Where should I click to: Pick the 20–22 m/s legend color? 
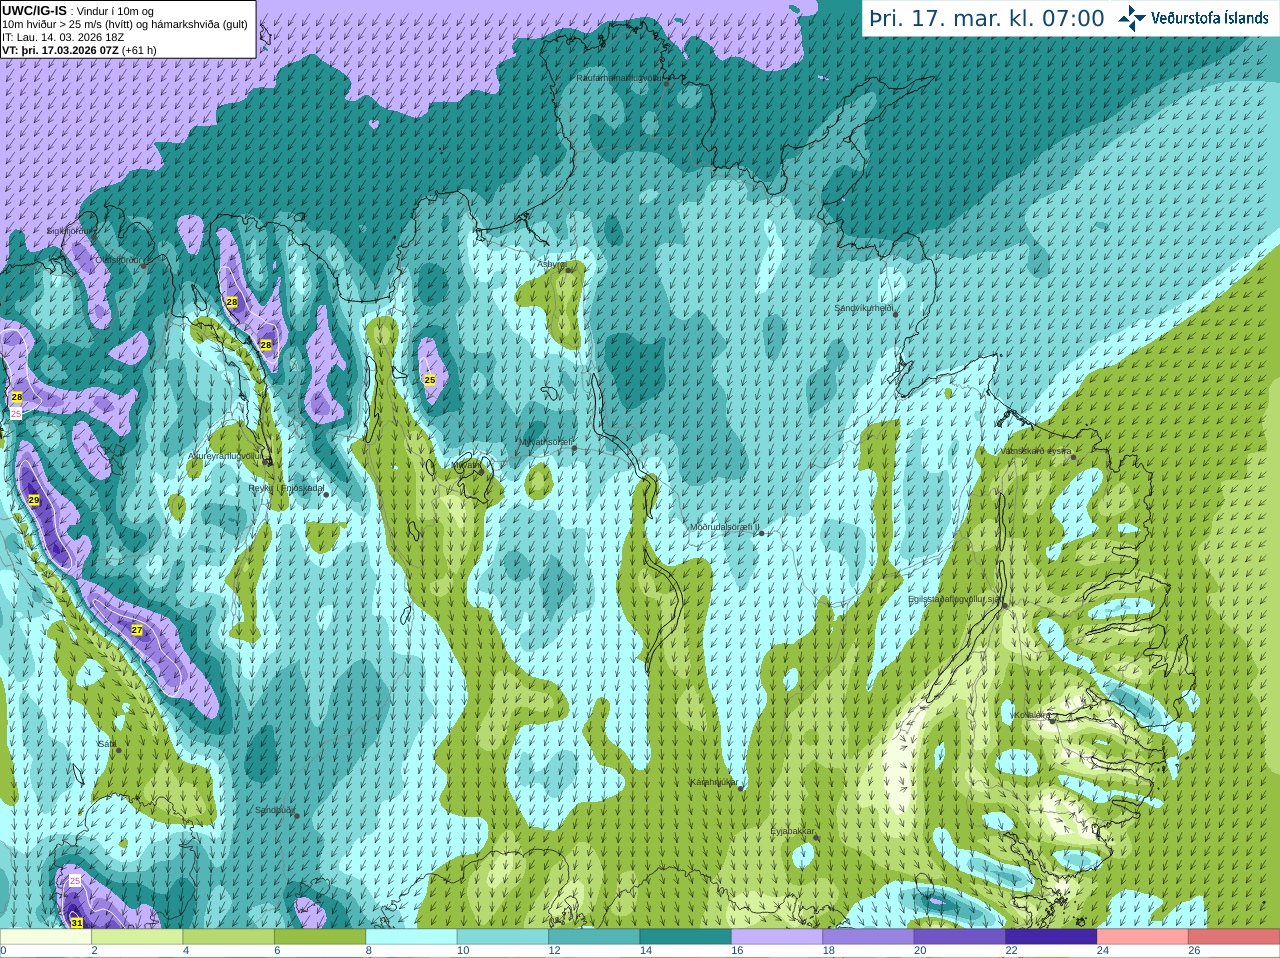(960, 937)
